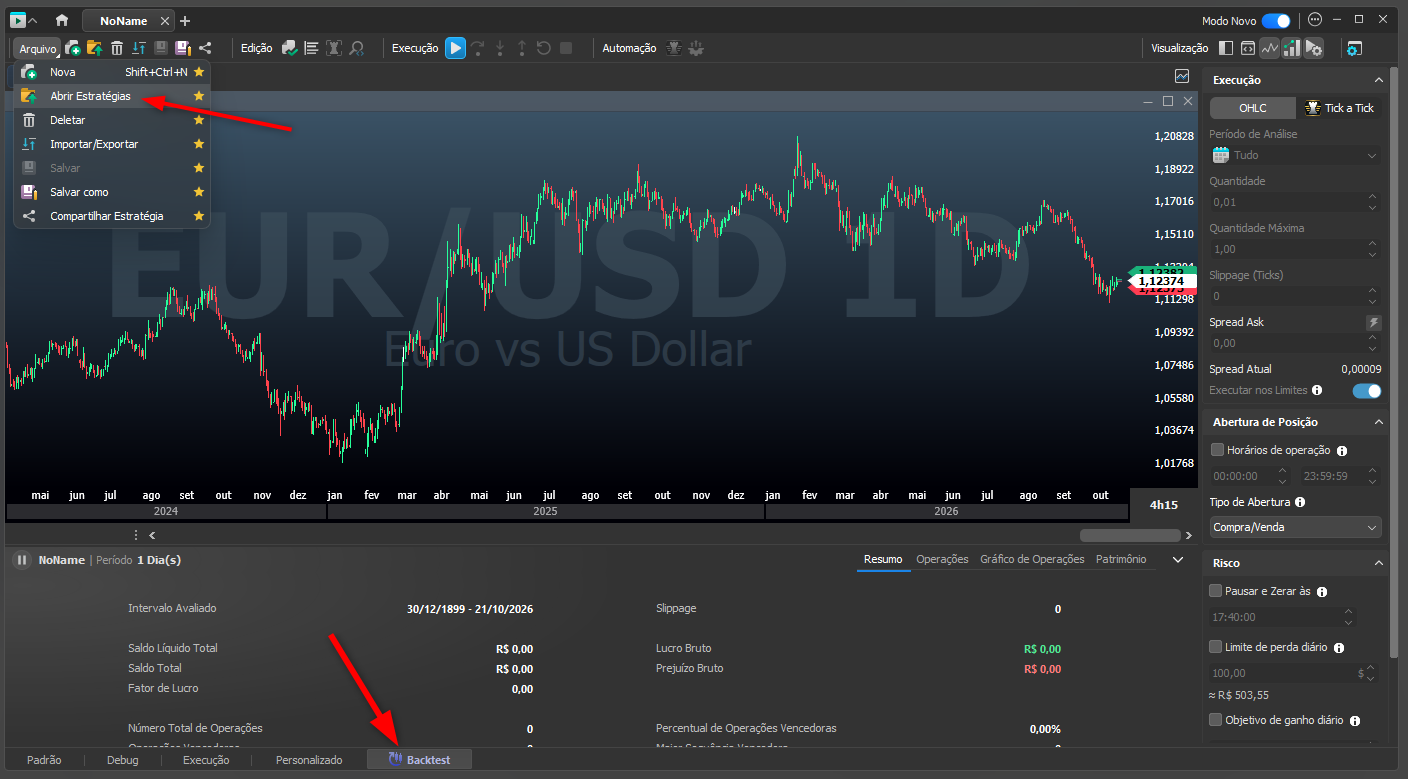Toggle the execution settings view icon
This screenshot has height=779, width=1408.
(1314, 47)
